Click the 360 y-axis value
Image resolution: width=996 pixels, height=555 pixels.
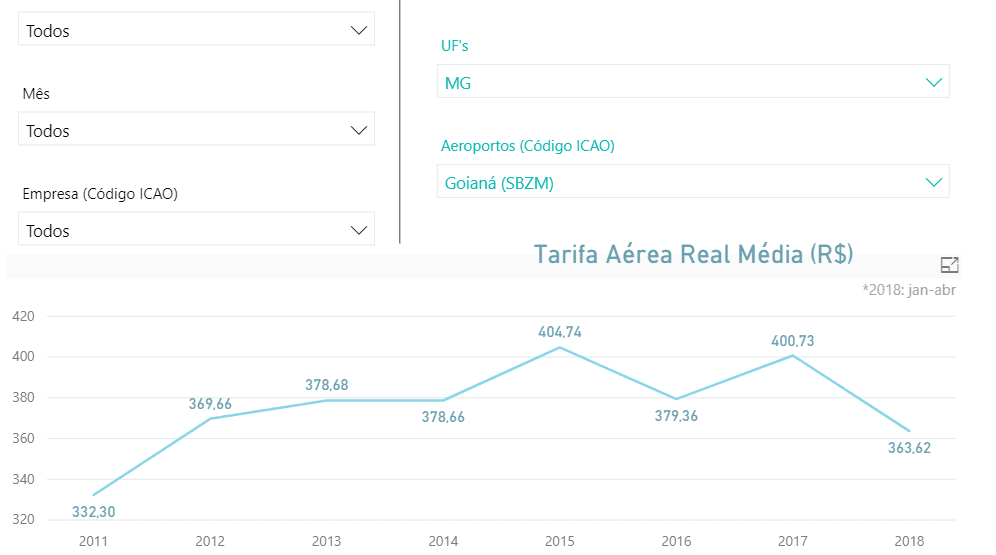24,438
